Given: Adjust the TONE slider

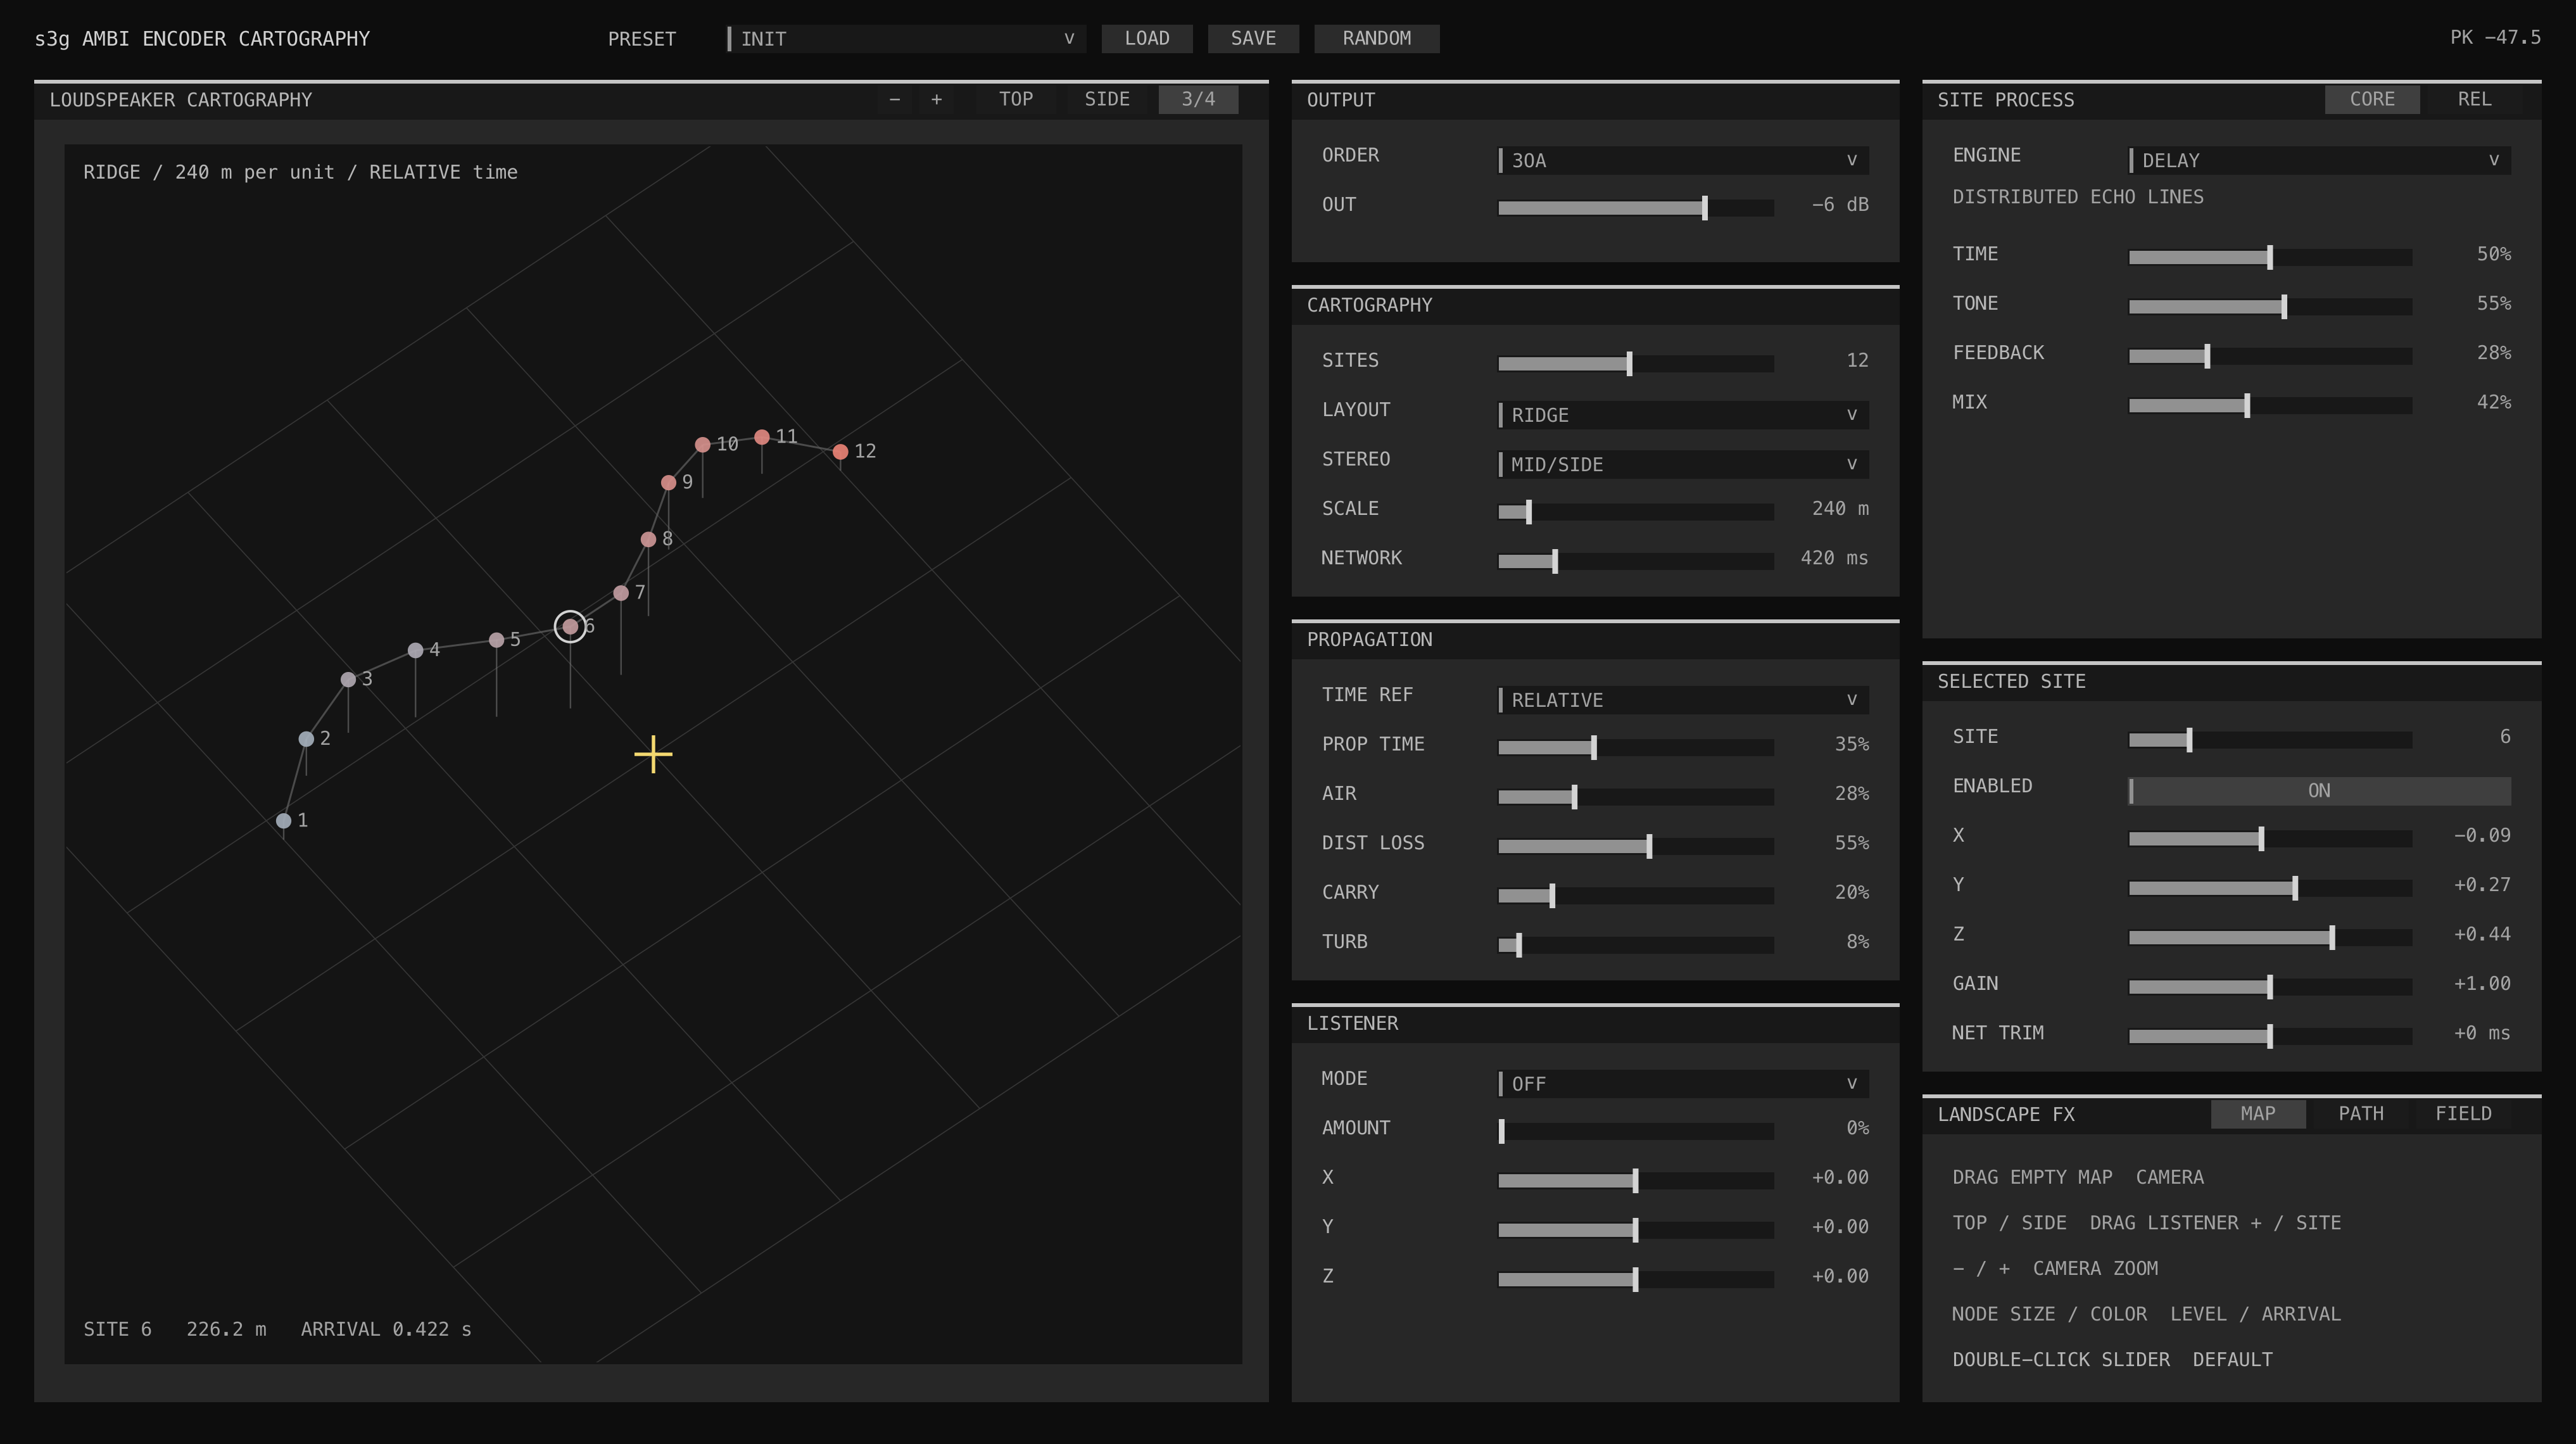Looking at the screenshot, I should pyautogui.click(x=2270, y=307).
